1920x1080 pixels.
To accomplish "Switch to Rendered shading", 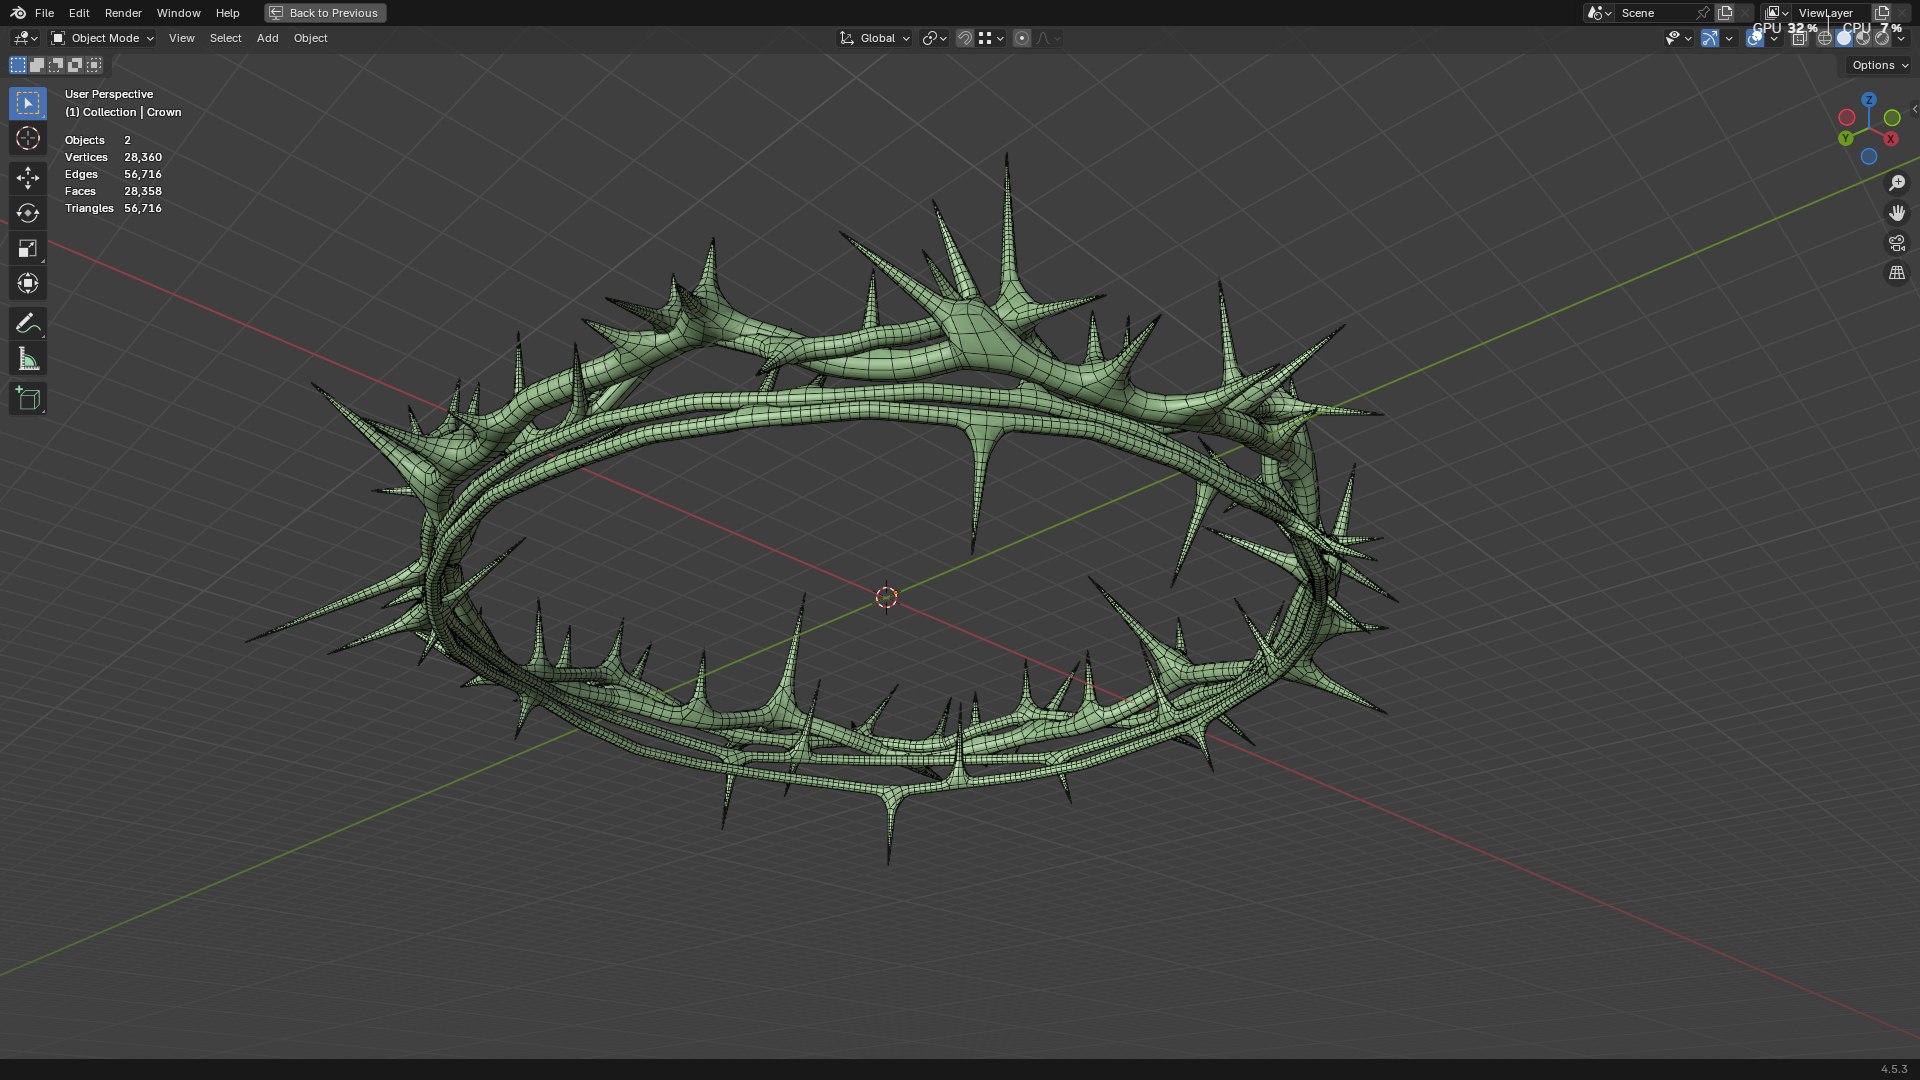I will pos(1882,38).
